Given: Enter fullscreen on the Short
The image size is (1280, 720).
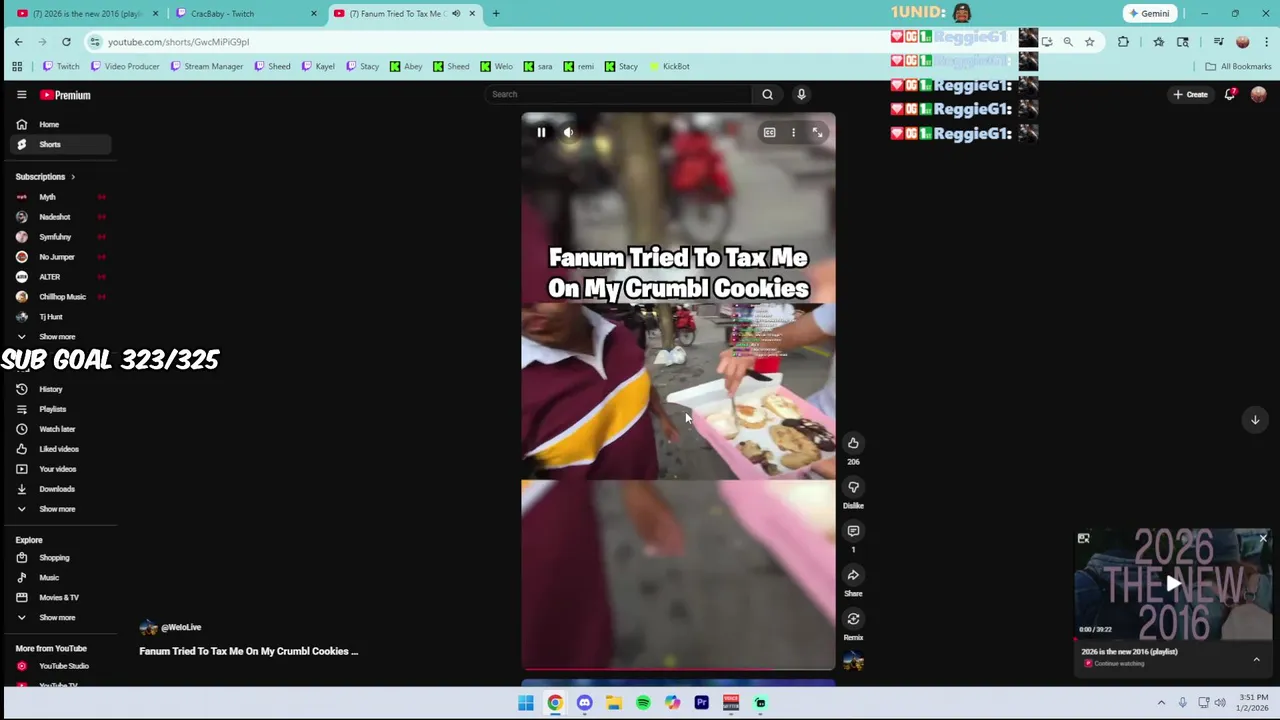Looking at the screenshot, I should (x=817, y=132).
